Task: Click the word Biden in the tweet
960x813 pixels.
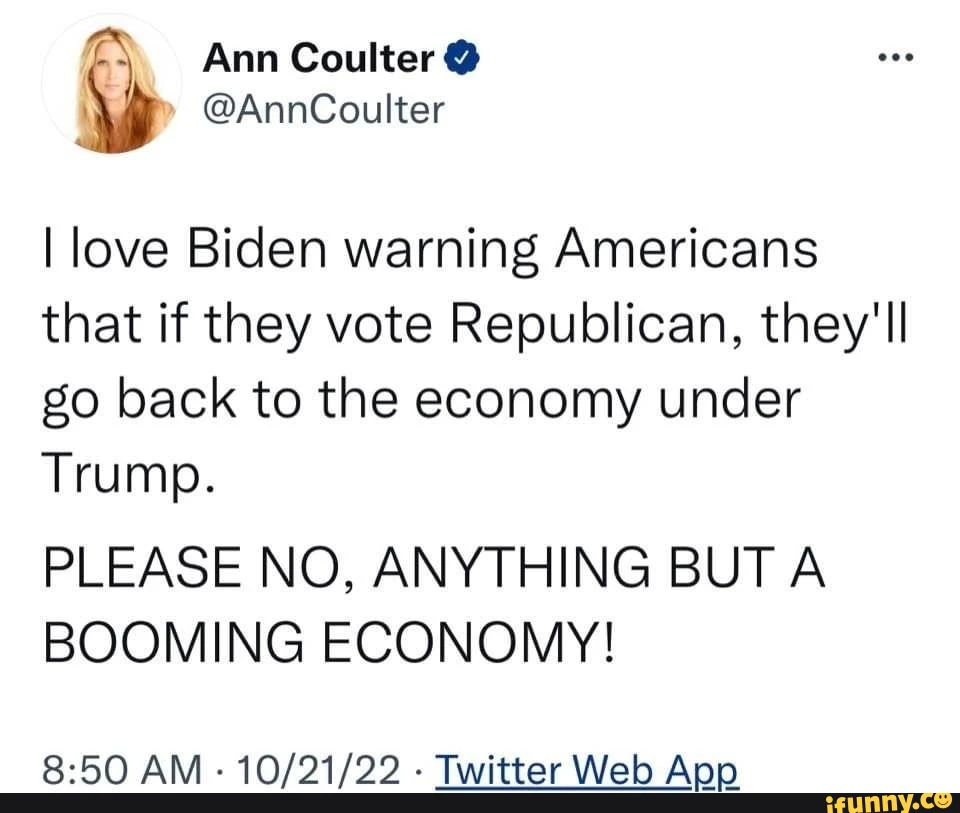Action: coord(257,250)
